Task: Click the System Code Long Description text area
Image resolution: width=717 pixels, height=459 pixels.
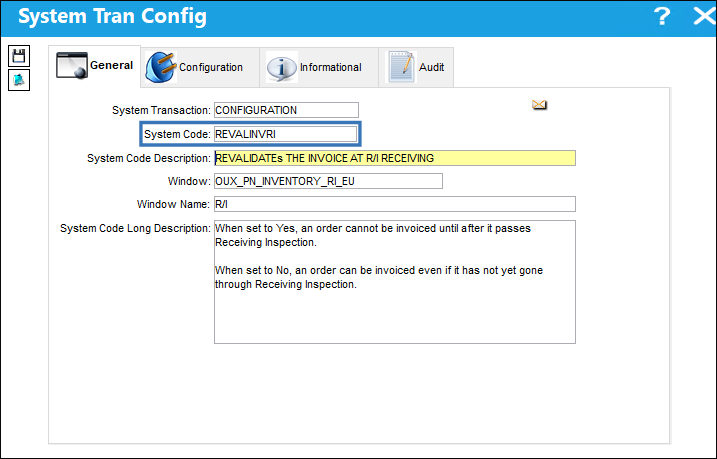Action: click(395, 282)
